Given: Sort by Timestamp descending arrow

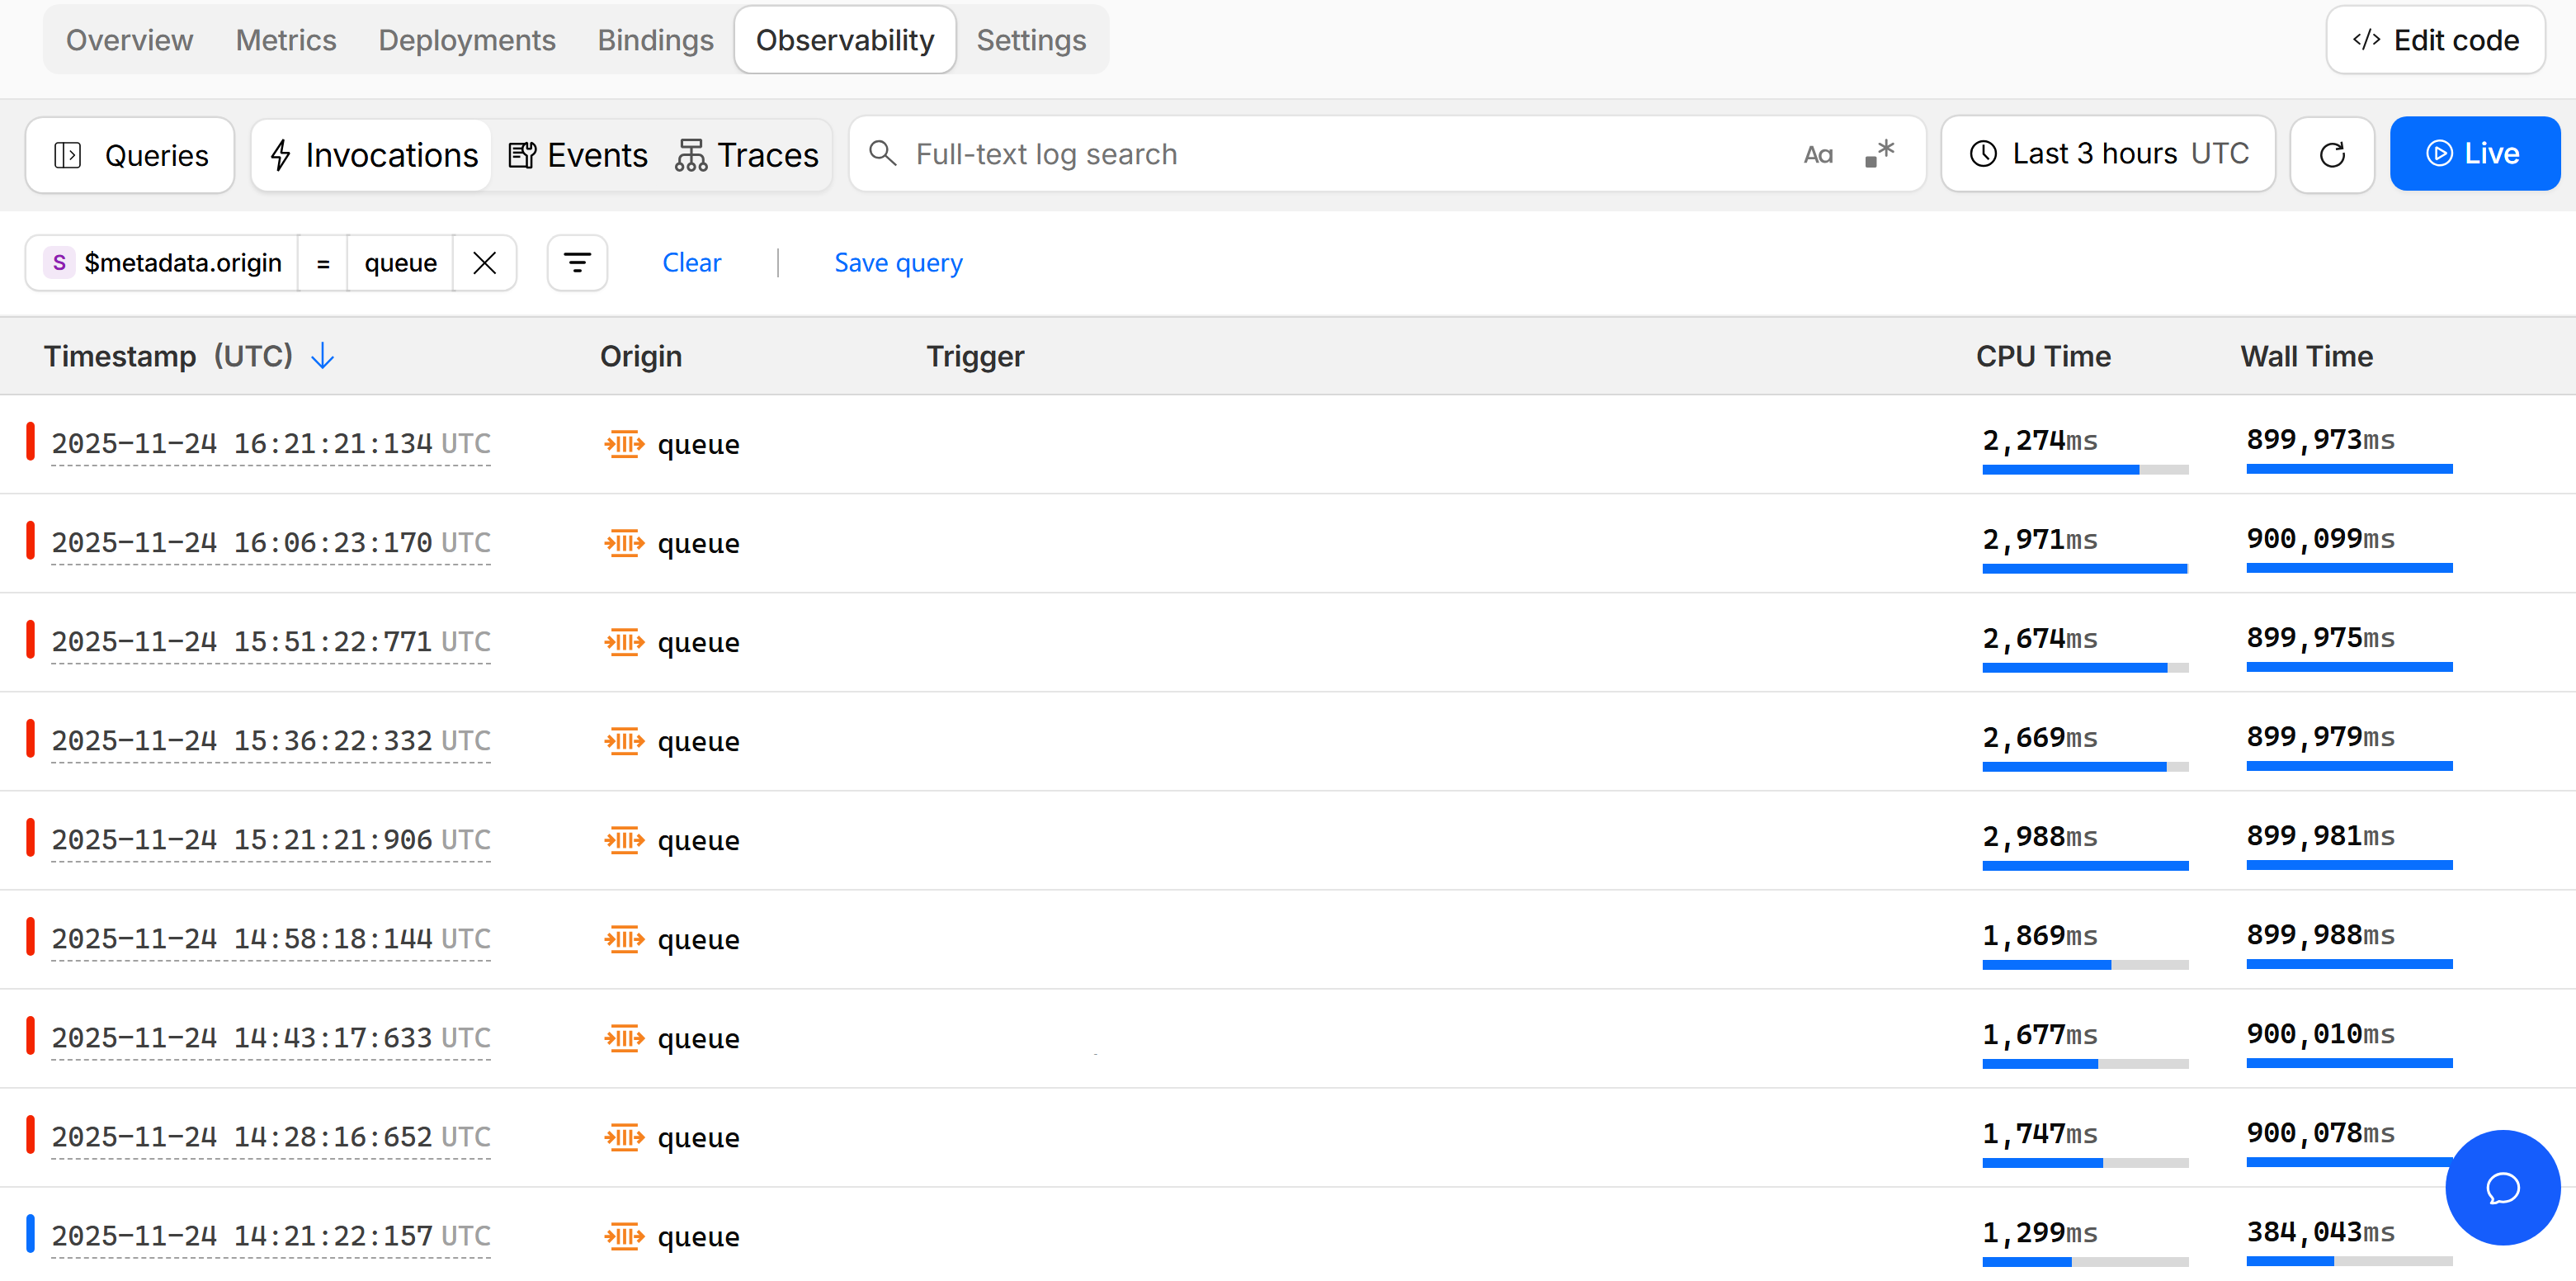Looking at the screenshot, I should coord(323,356).
